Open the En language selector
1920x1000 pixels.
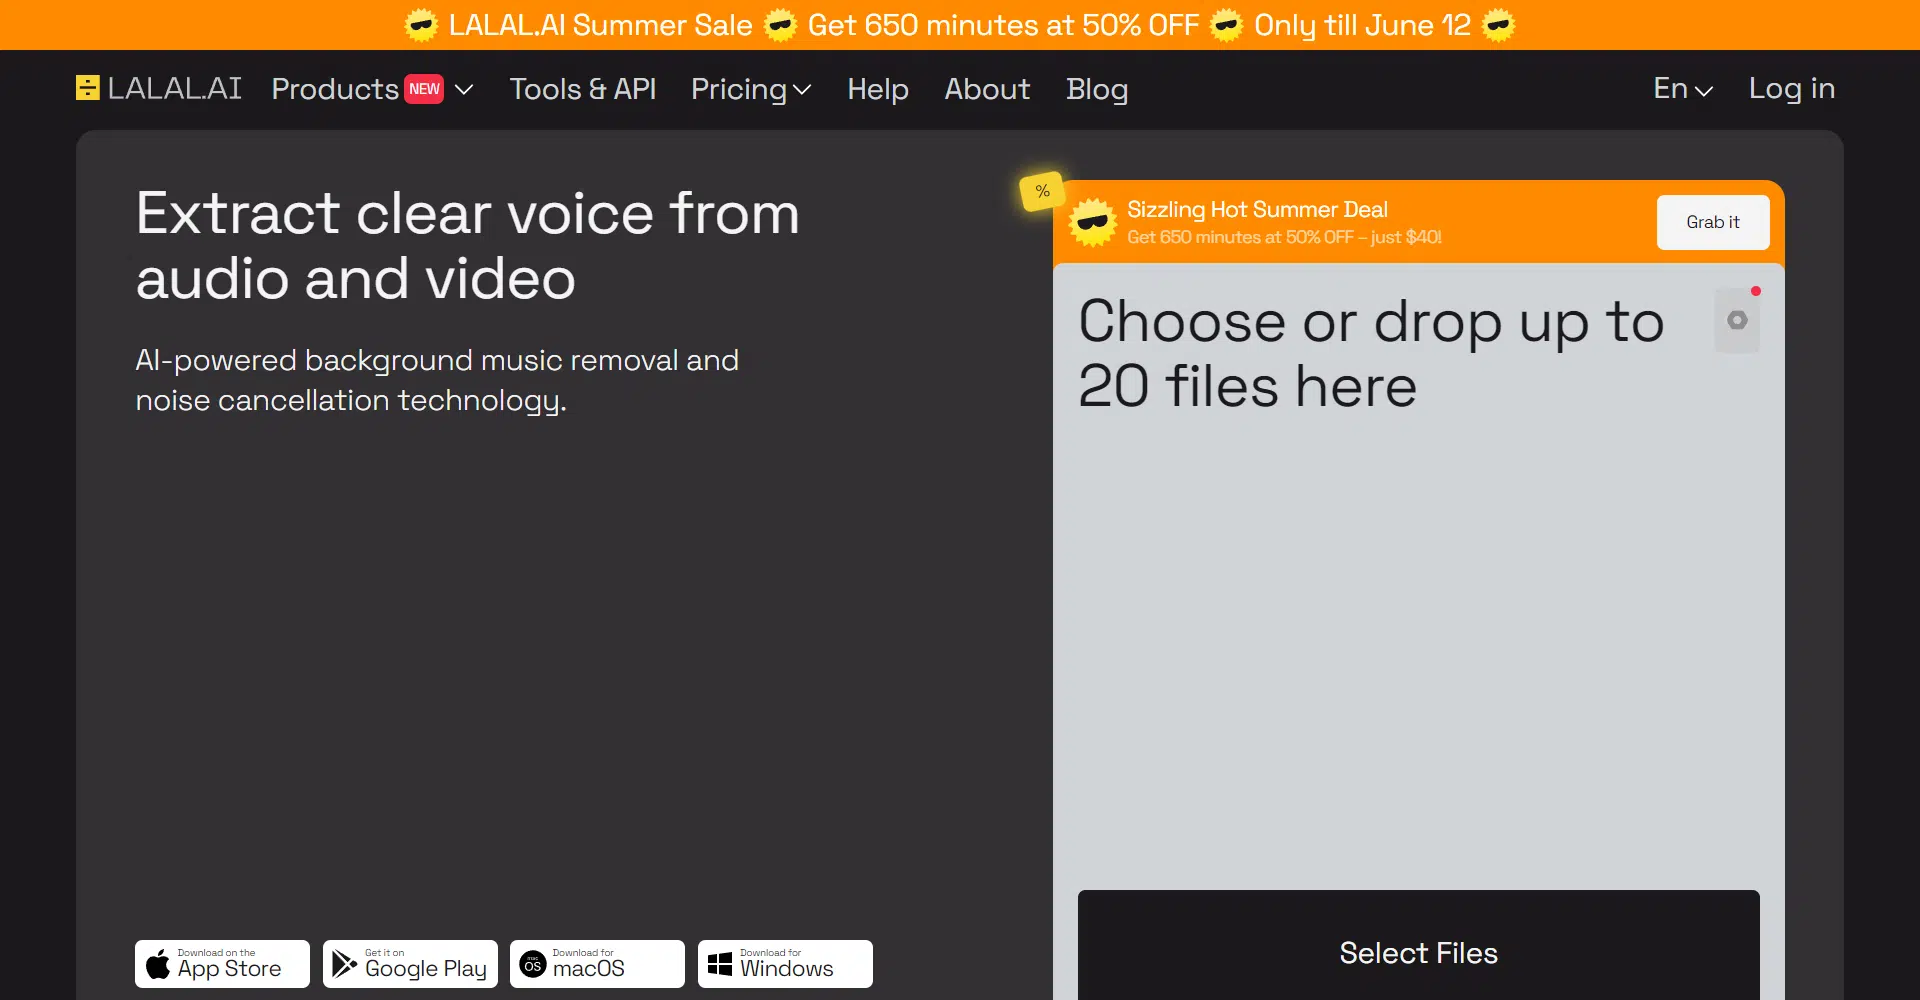coord(1682,89)
